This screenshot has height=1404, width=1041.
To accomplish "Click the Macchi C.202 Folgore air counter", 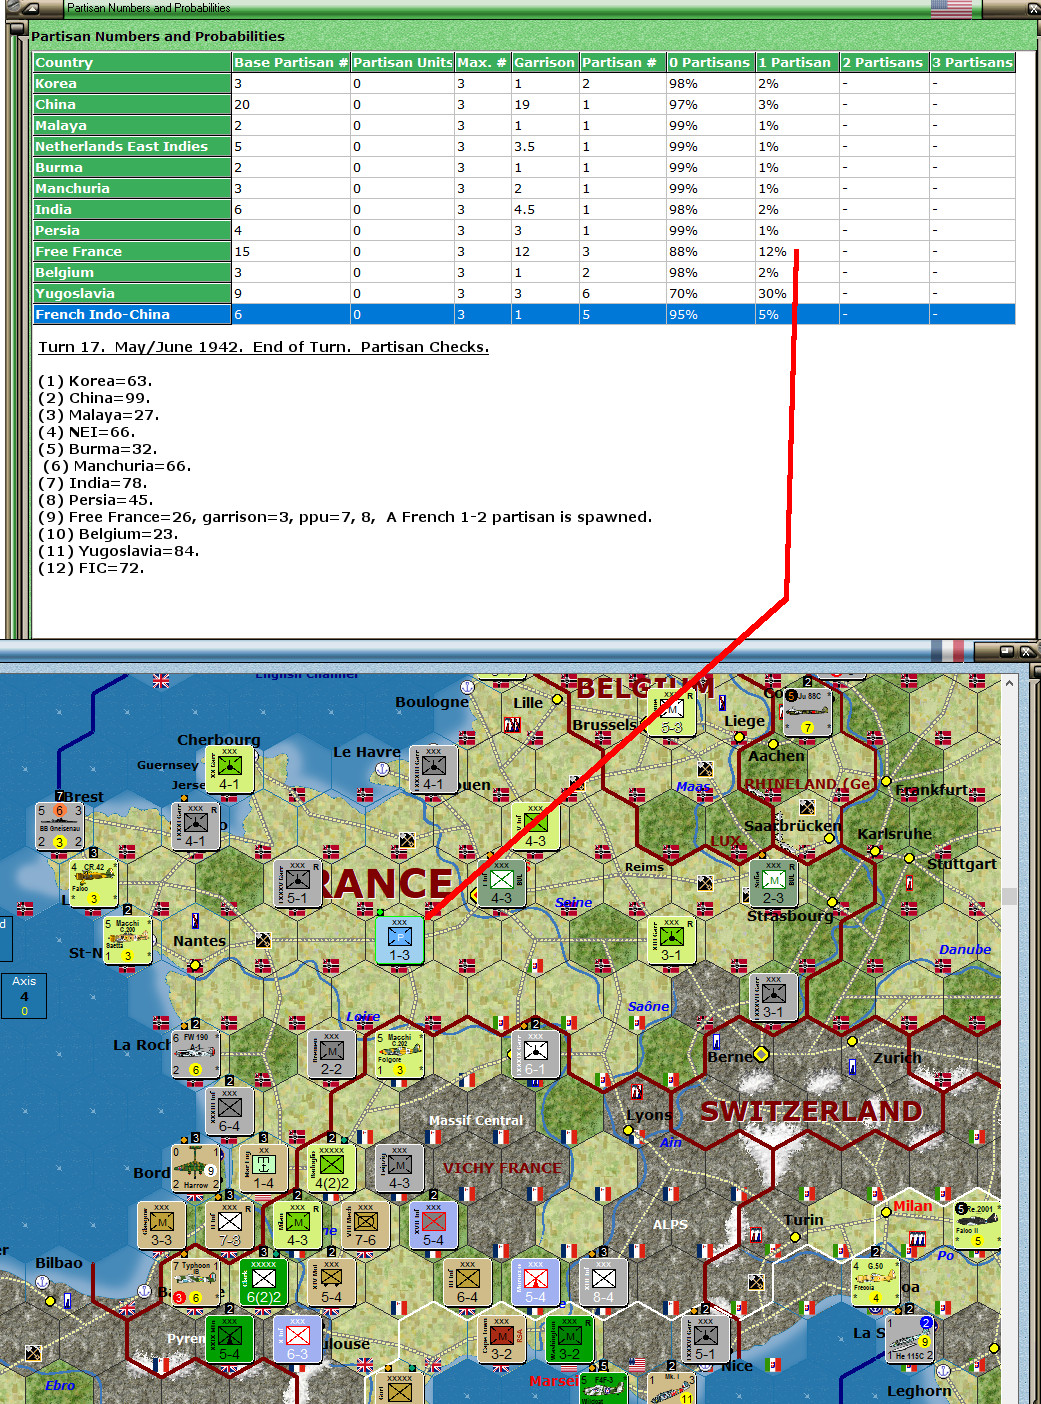I will click(x=400, y=1054).
